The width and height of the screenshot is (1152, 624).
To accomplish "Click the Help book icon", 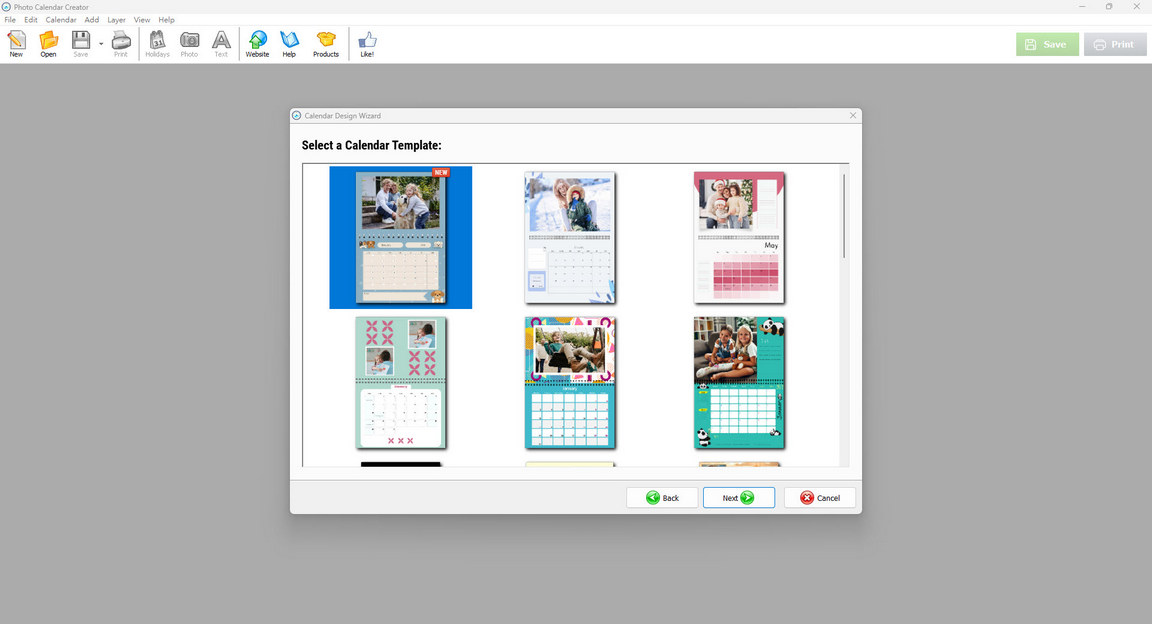I will coord(289,44).
